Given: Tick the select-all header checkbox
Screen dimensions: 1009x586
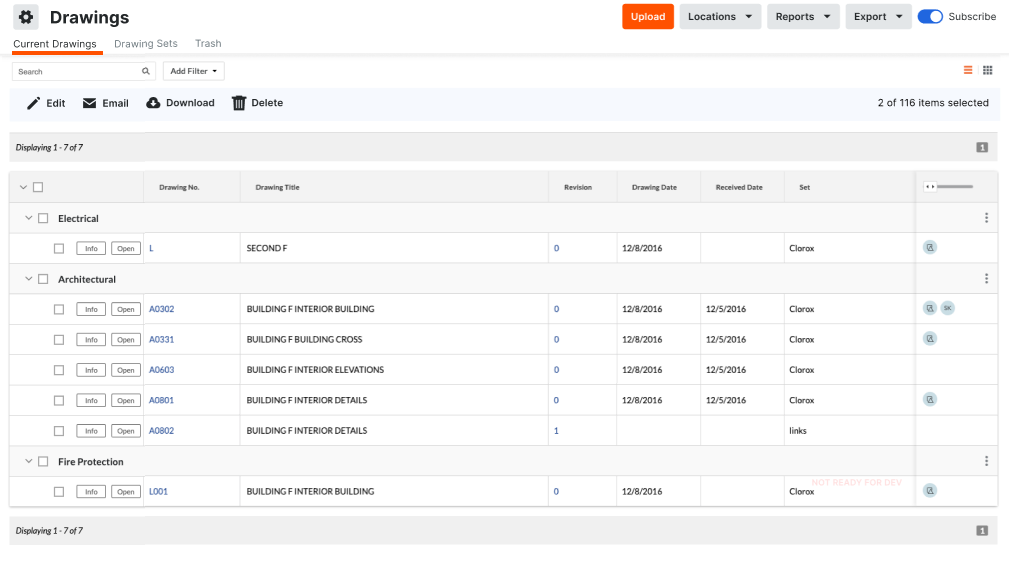Looking at the screenshot, I should (38, 187).
